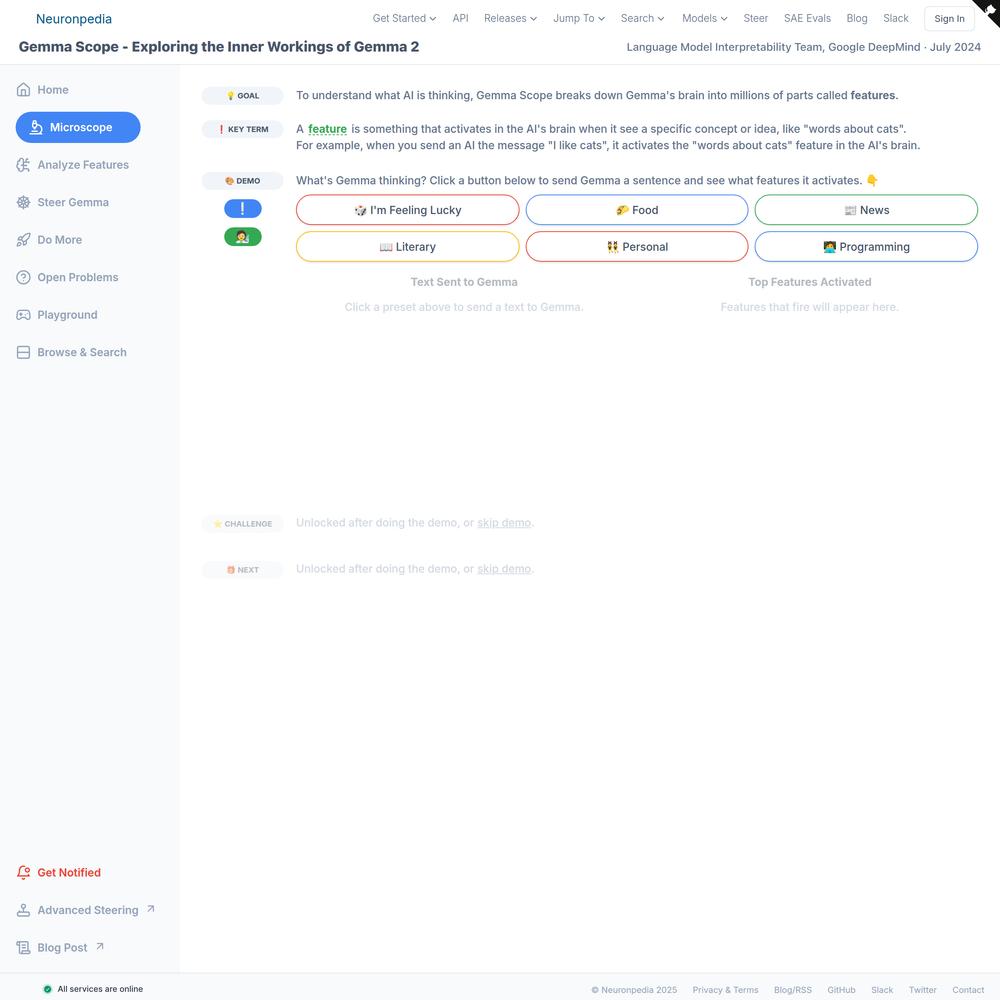The width and height of the screenshot is (1000, 1000).
Task: Expand the Models dropdown
Action: point(704,18)
